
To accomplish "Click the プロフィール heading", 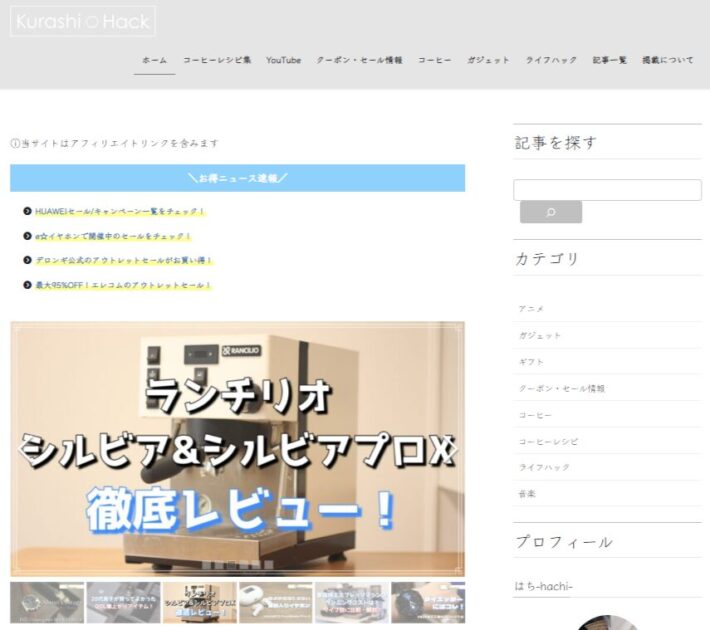I will click(564, 542).
